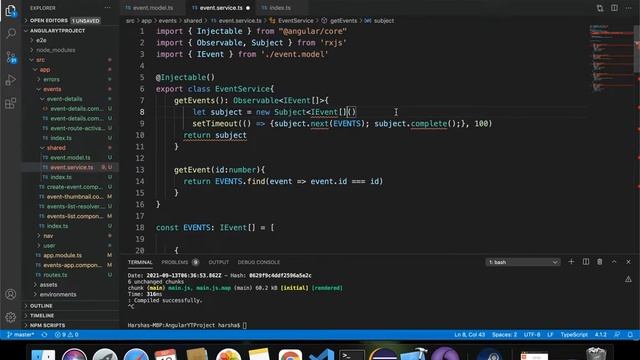This screenshot has height=360, width=640.
Task: Open routes.ts in the Explorer tree
Action: 55,275
